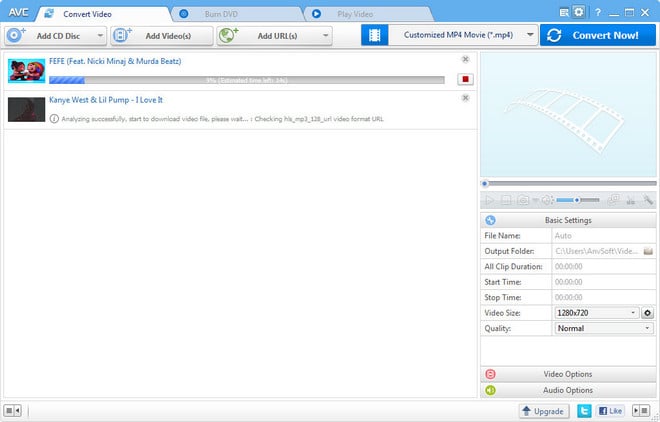Collapse the Basic Settings section
The width and height of the screenshot is (660, 422).
[568, 220]
